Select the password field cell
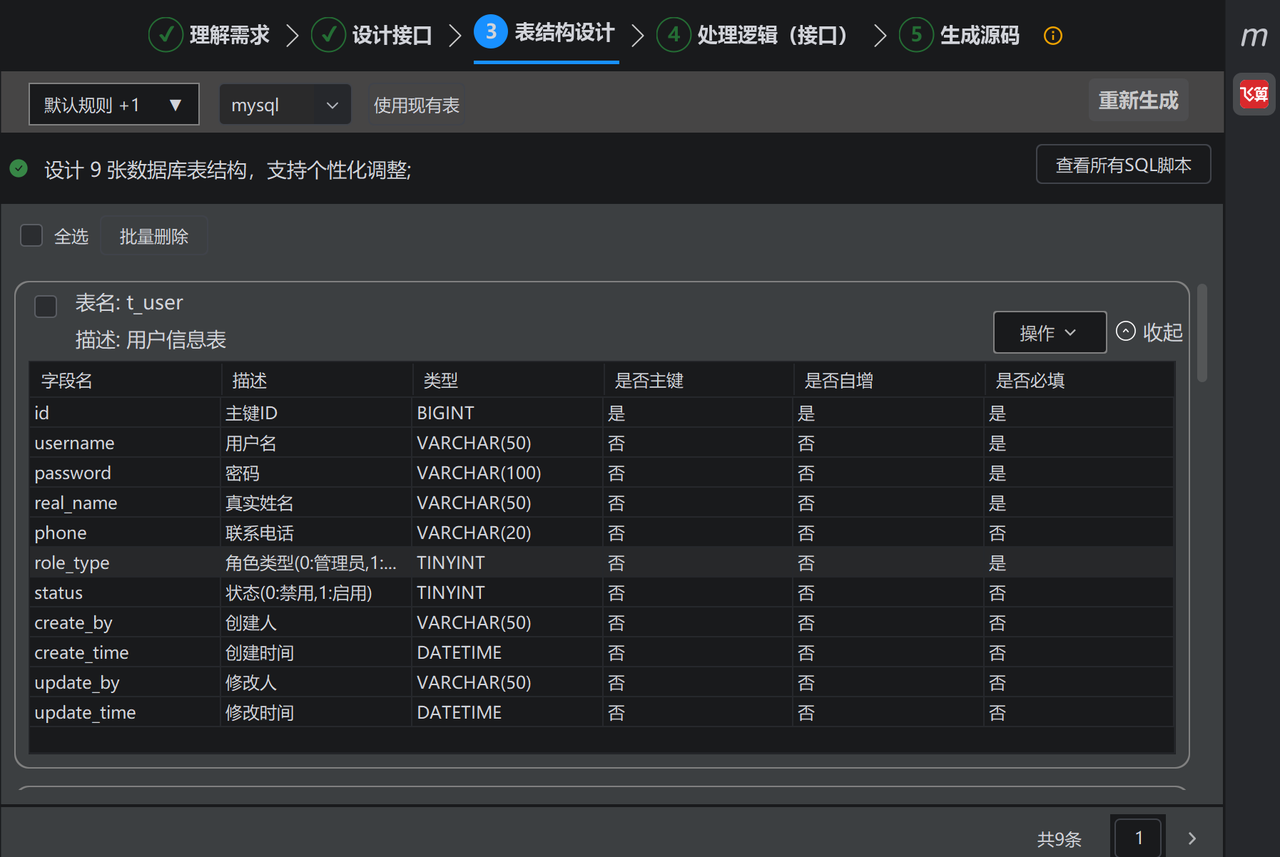Viewport: 1280px width, 857px height. 125,473
